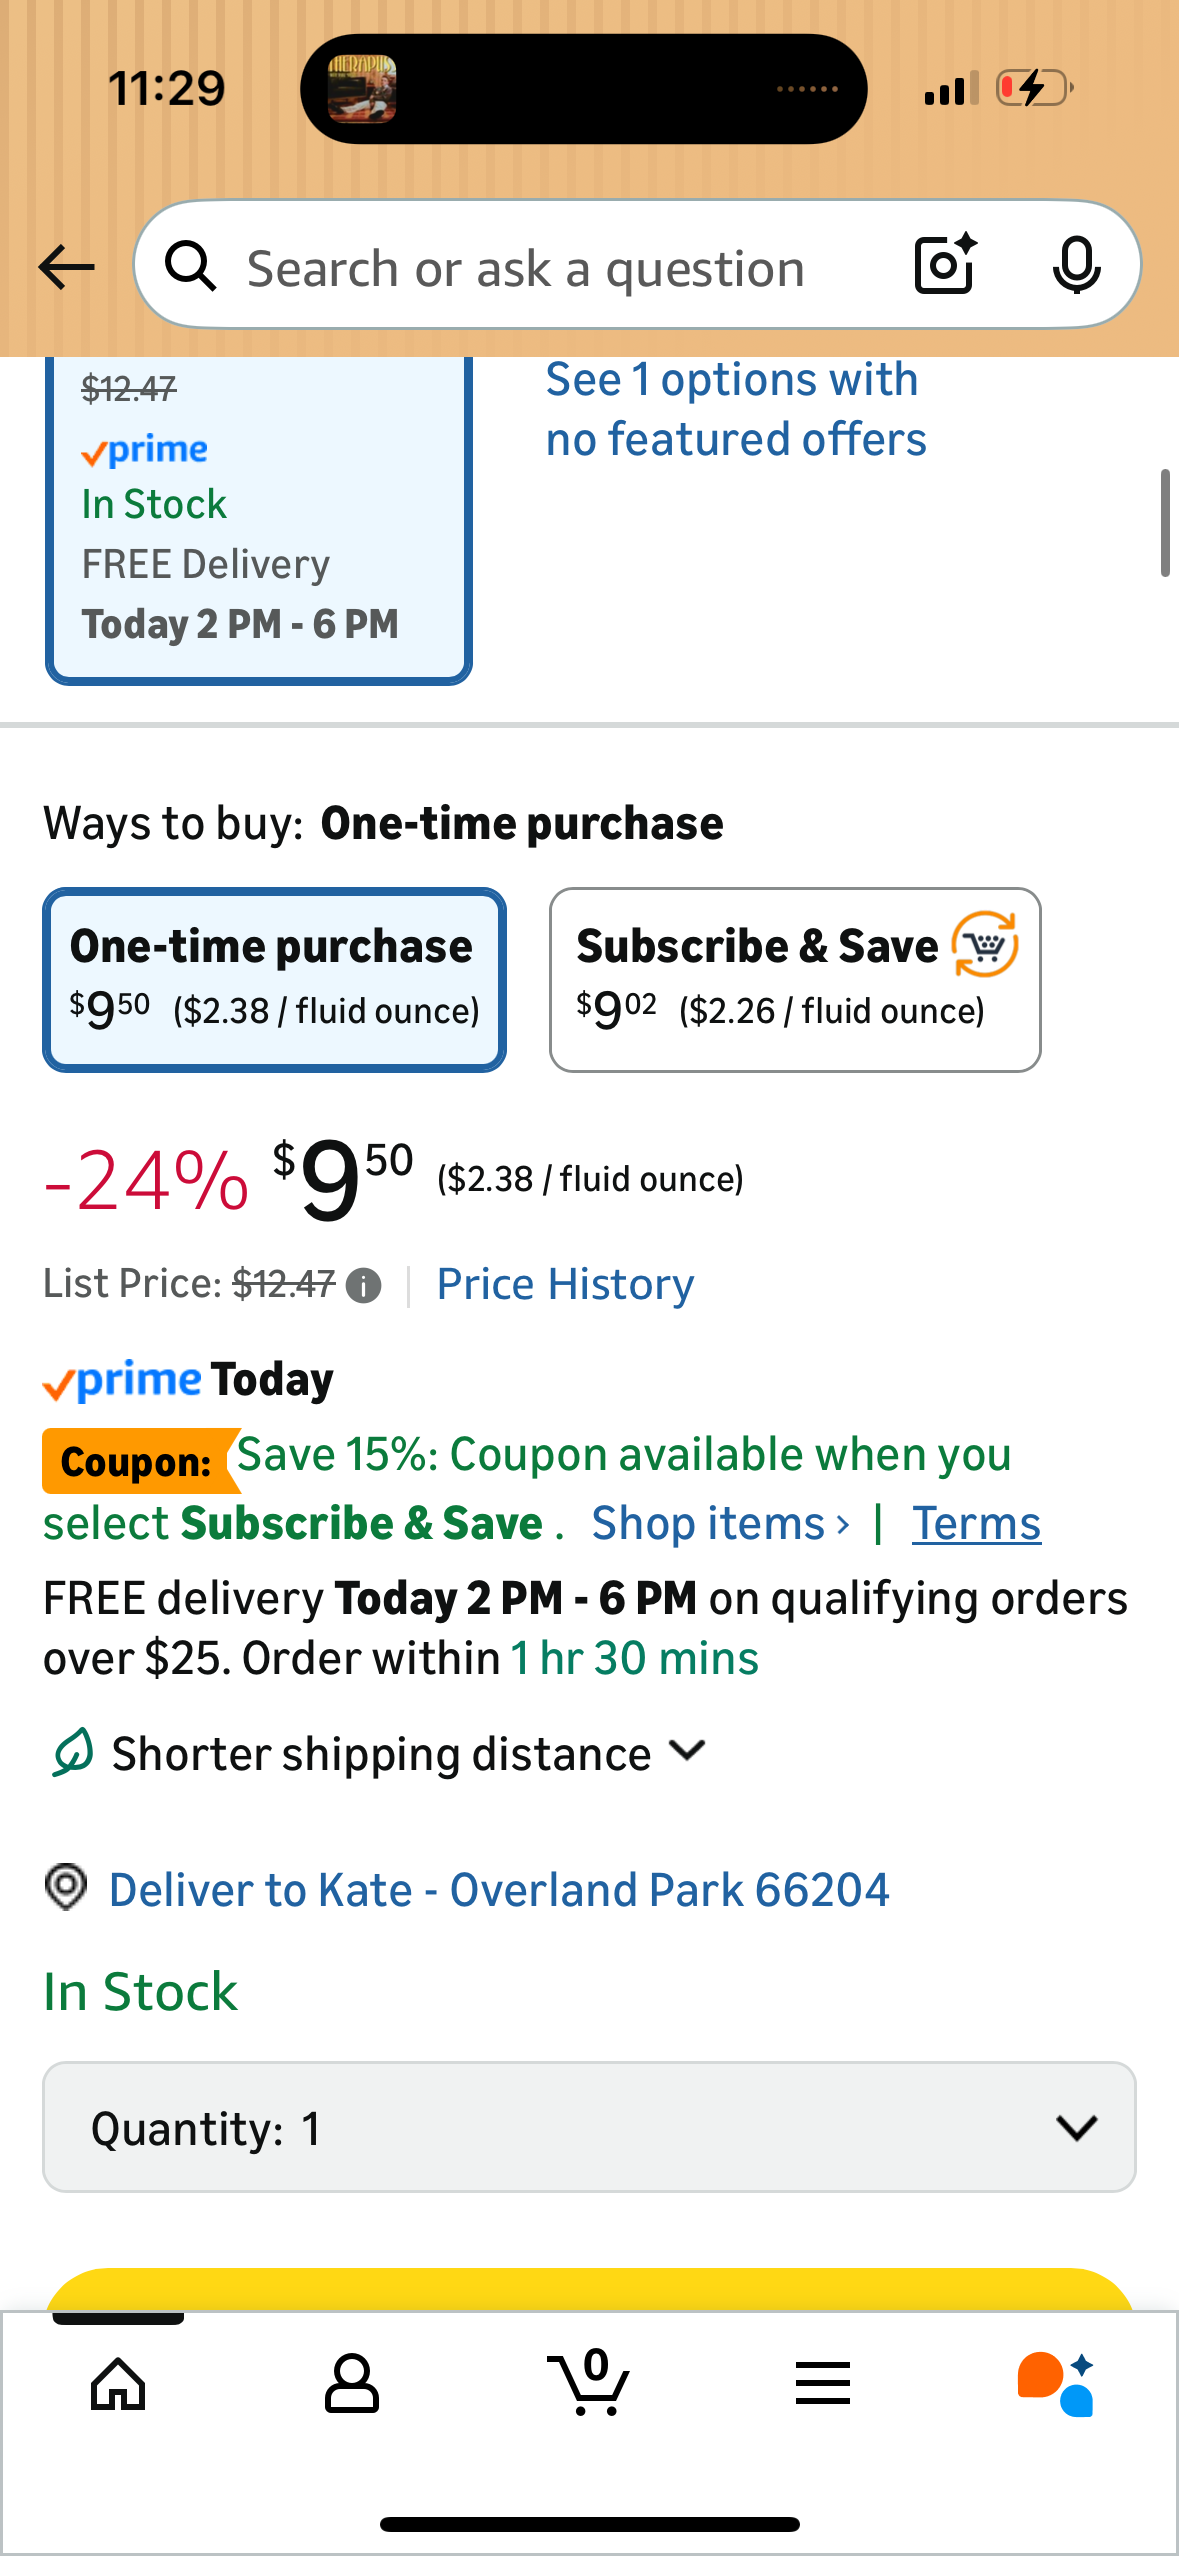
Task: View the coupon Terms link
Action: pyautogui.click(x=976, y=1522)
